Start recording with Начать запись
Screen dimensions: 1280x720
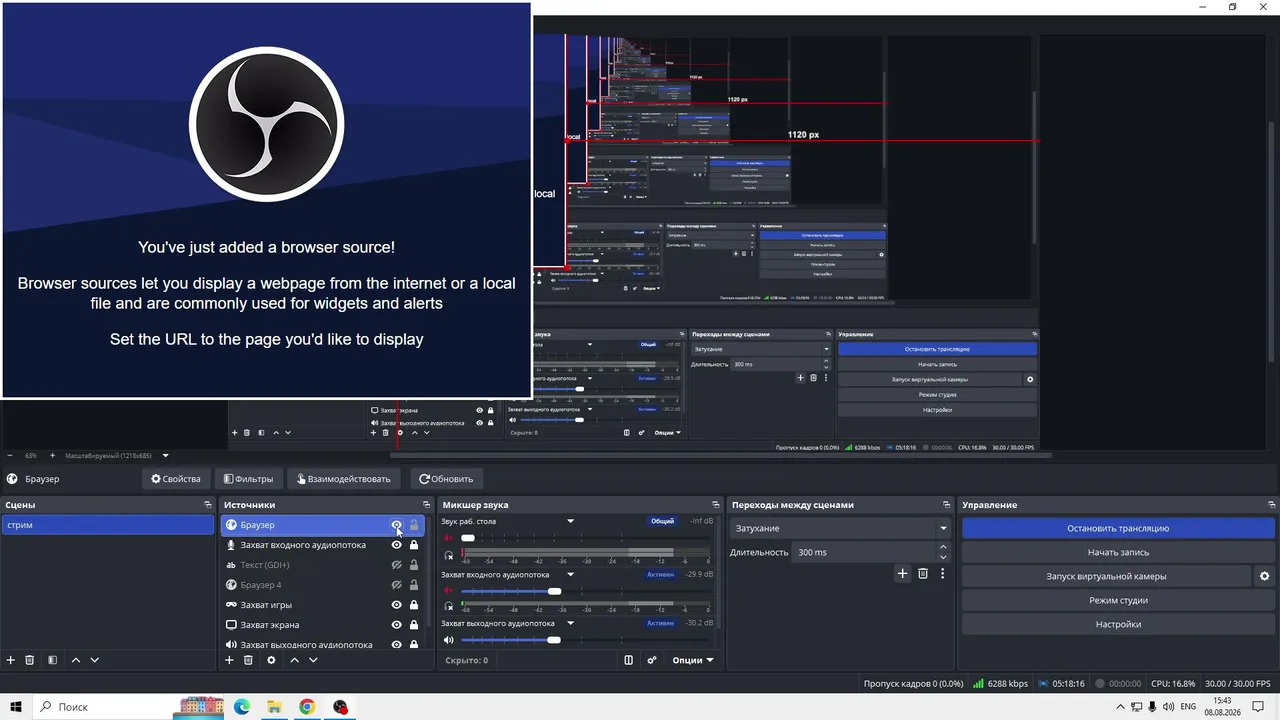(x=1118, y=552)
